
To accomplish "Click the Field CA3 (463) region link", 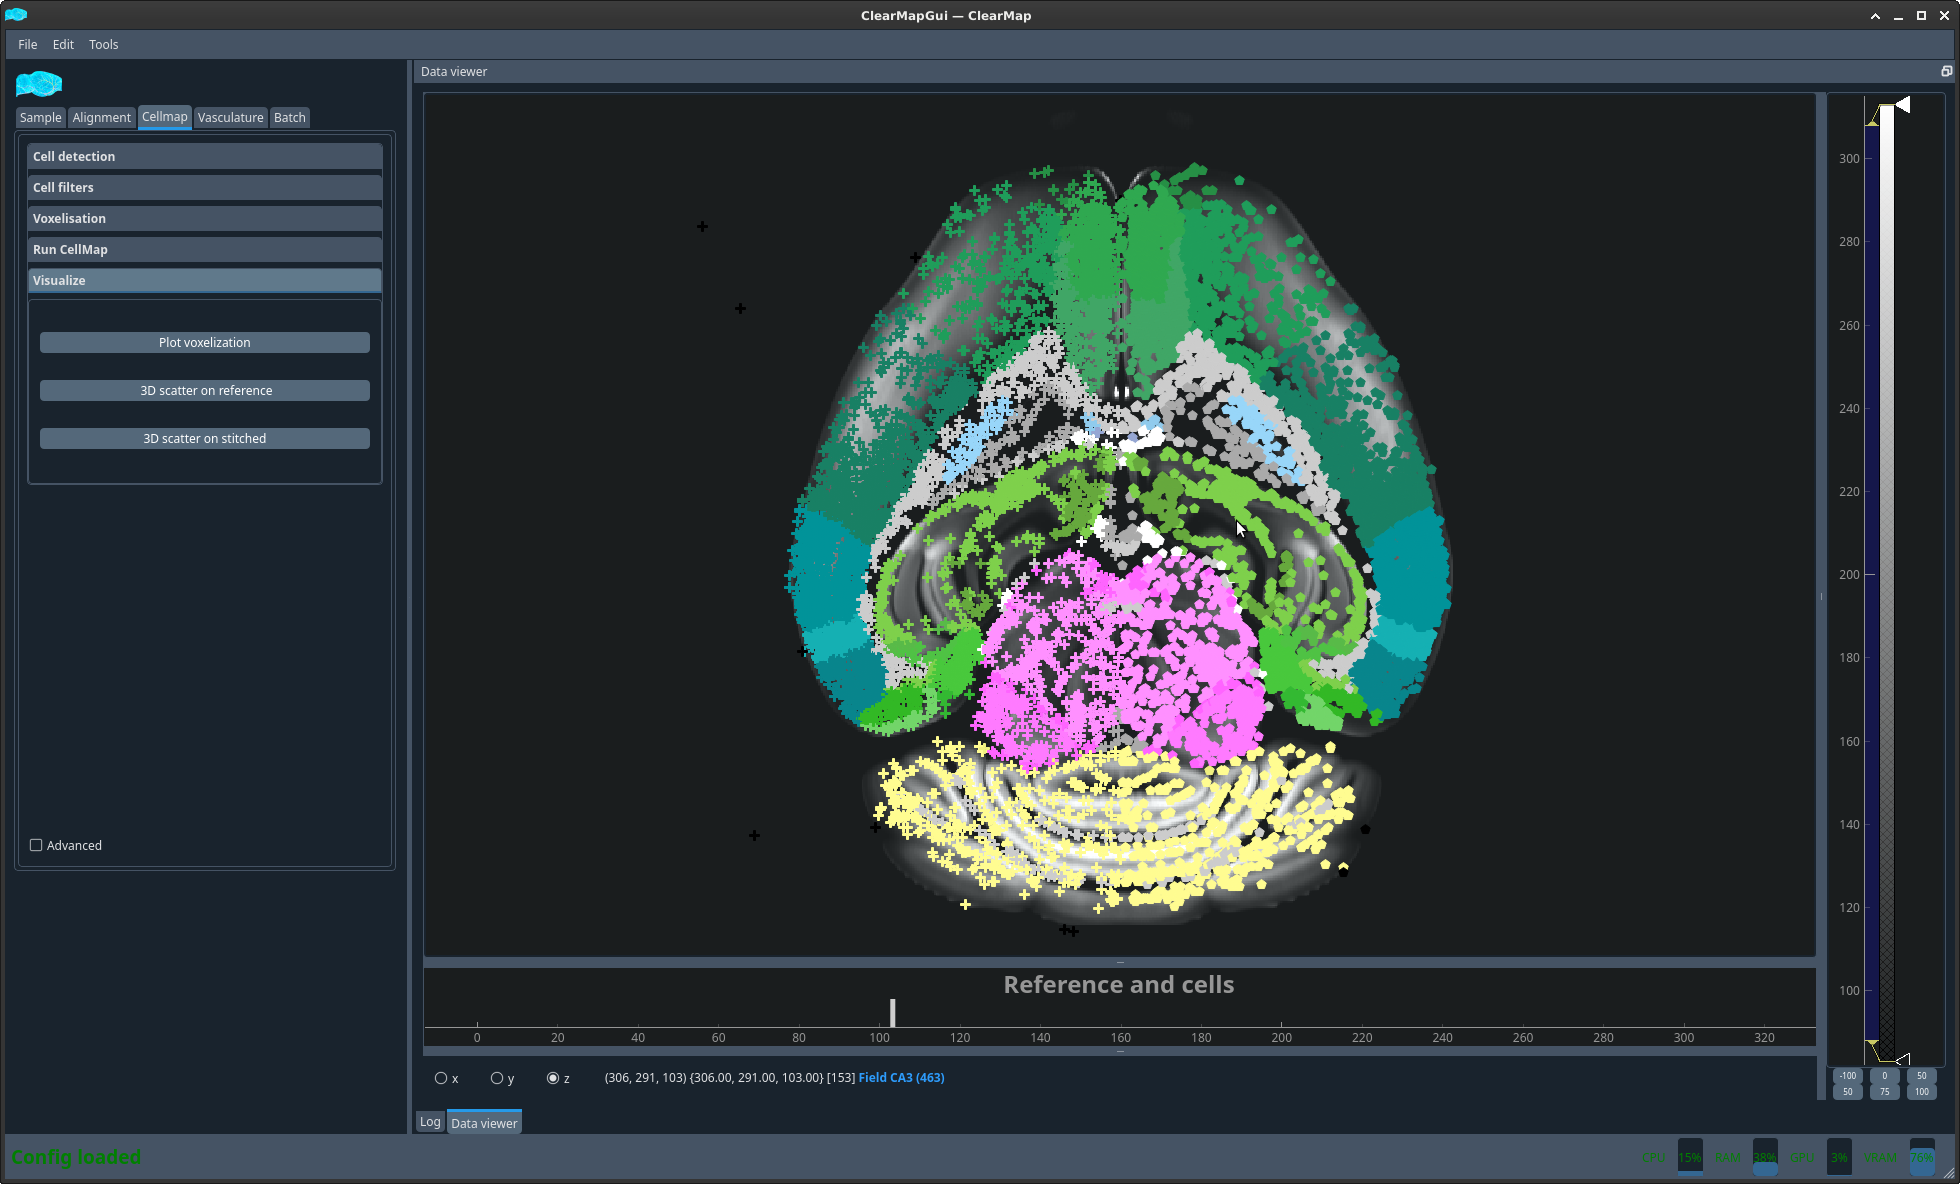I will click(901, 1077).
